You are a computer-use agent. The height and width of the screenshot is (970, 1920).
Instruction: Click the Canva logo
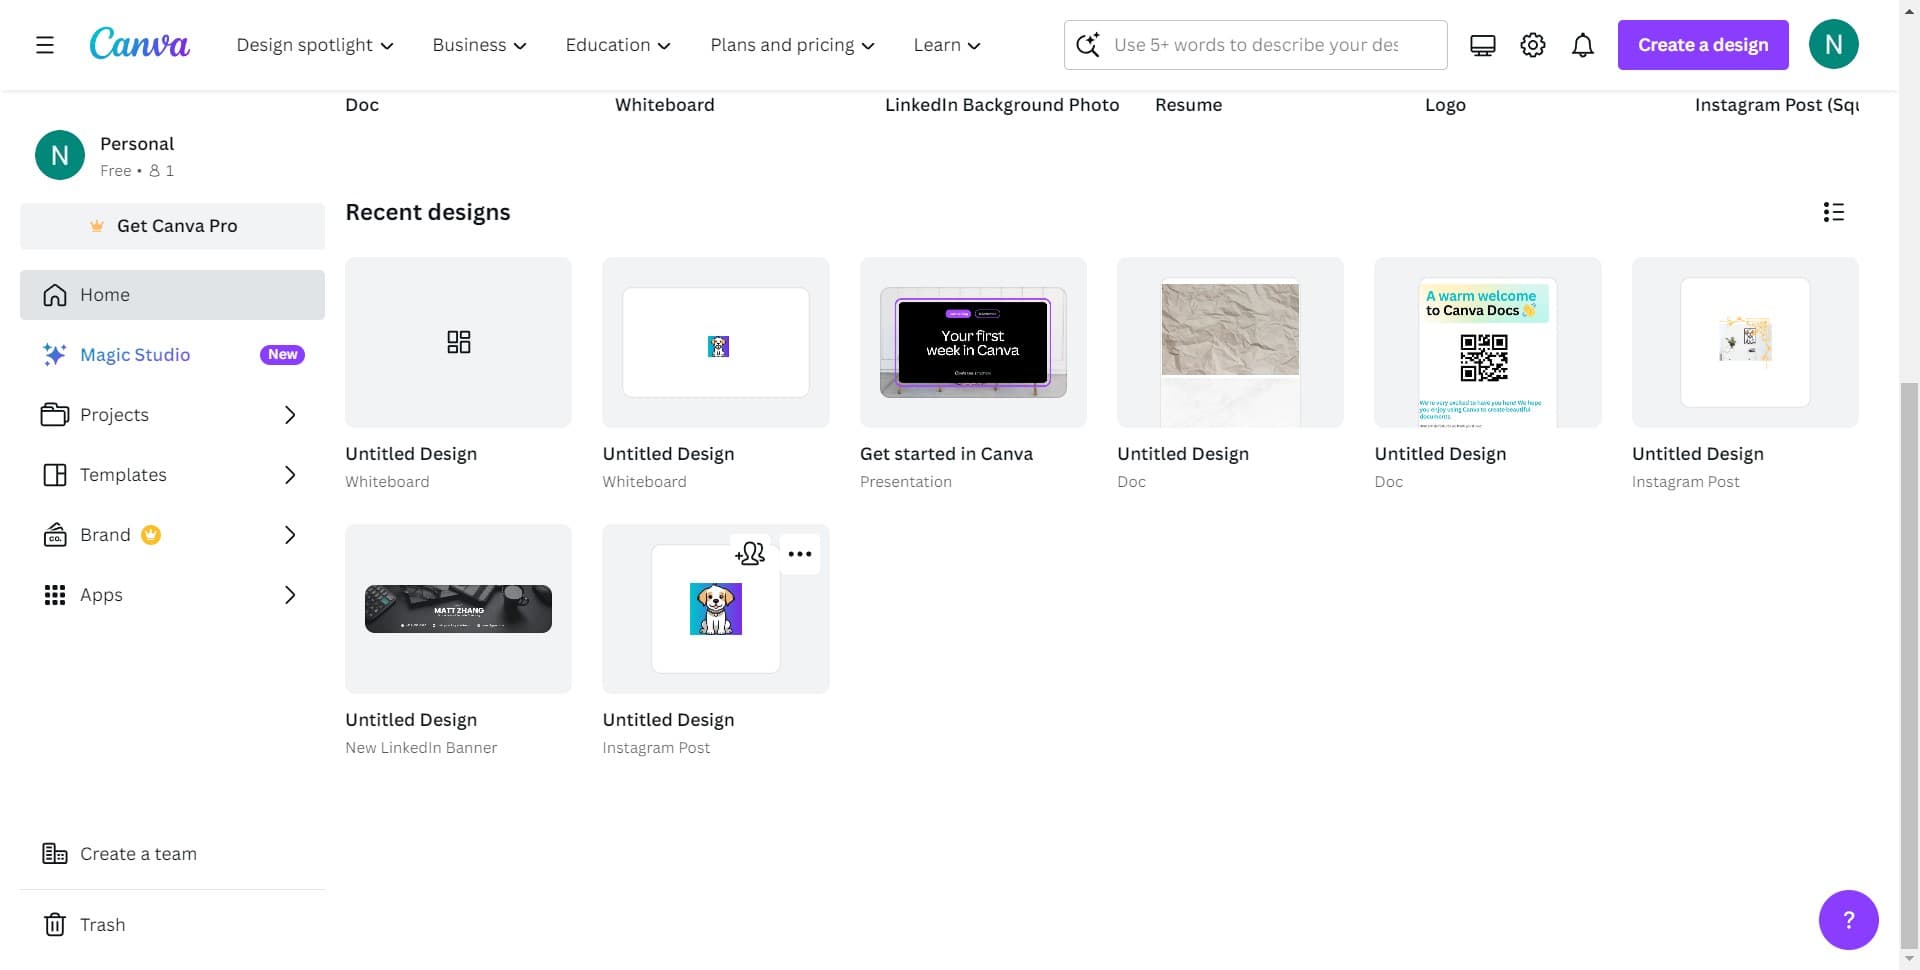pyautogui.click(x=139, y=45)
